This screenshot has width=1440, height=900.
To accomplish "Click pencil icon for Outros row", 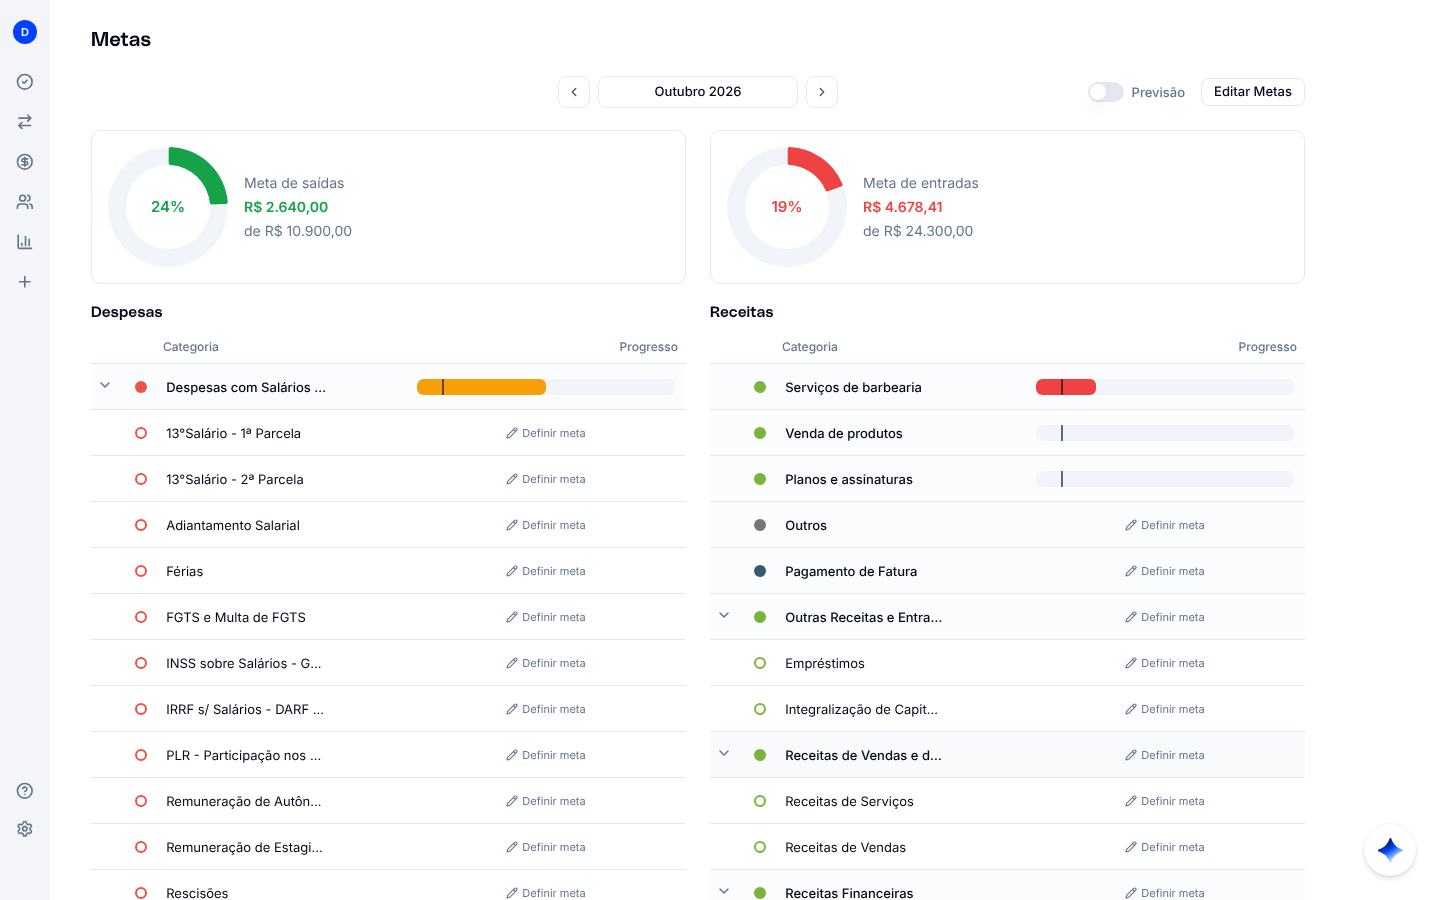I will tap(1131, 526).
